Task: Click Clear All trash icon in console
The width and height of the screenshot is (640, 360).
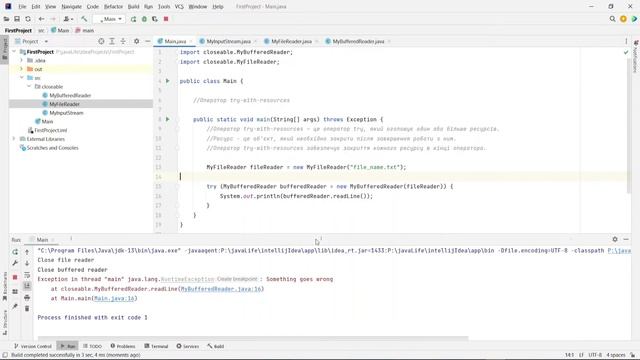Action: pyautogui.click(x=27, y=309)
